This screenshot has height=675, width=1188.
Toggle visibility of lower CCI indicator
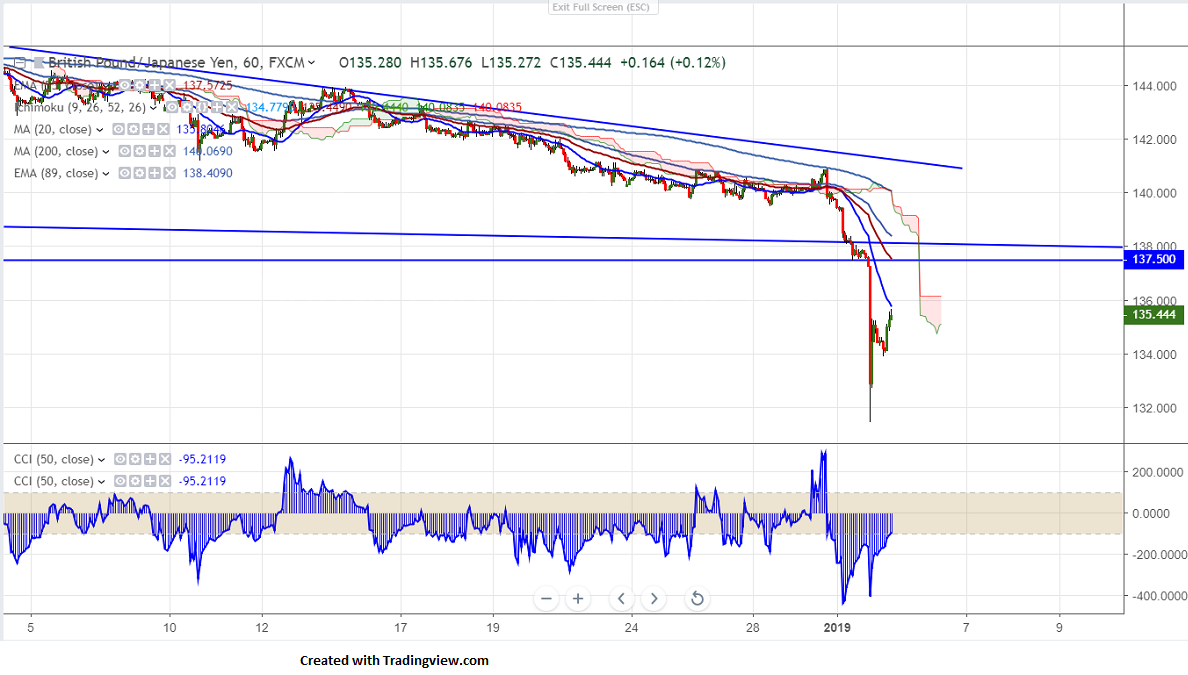[120, 481]
